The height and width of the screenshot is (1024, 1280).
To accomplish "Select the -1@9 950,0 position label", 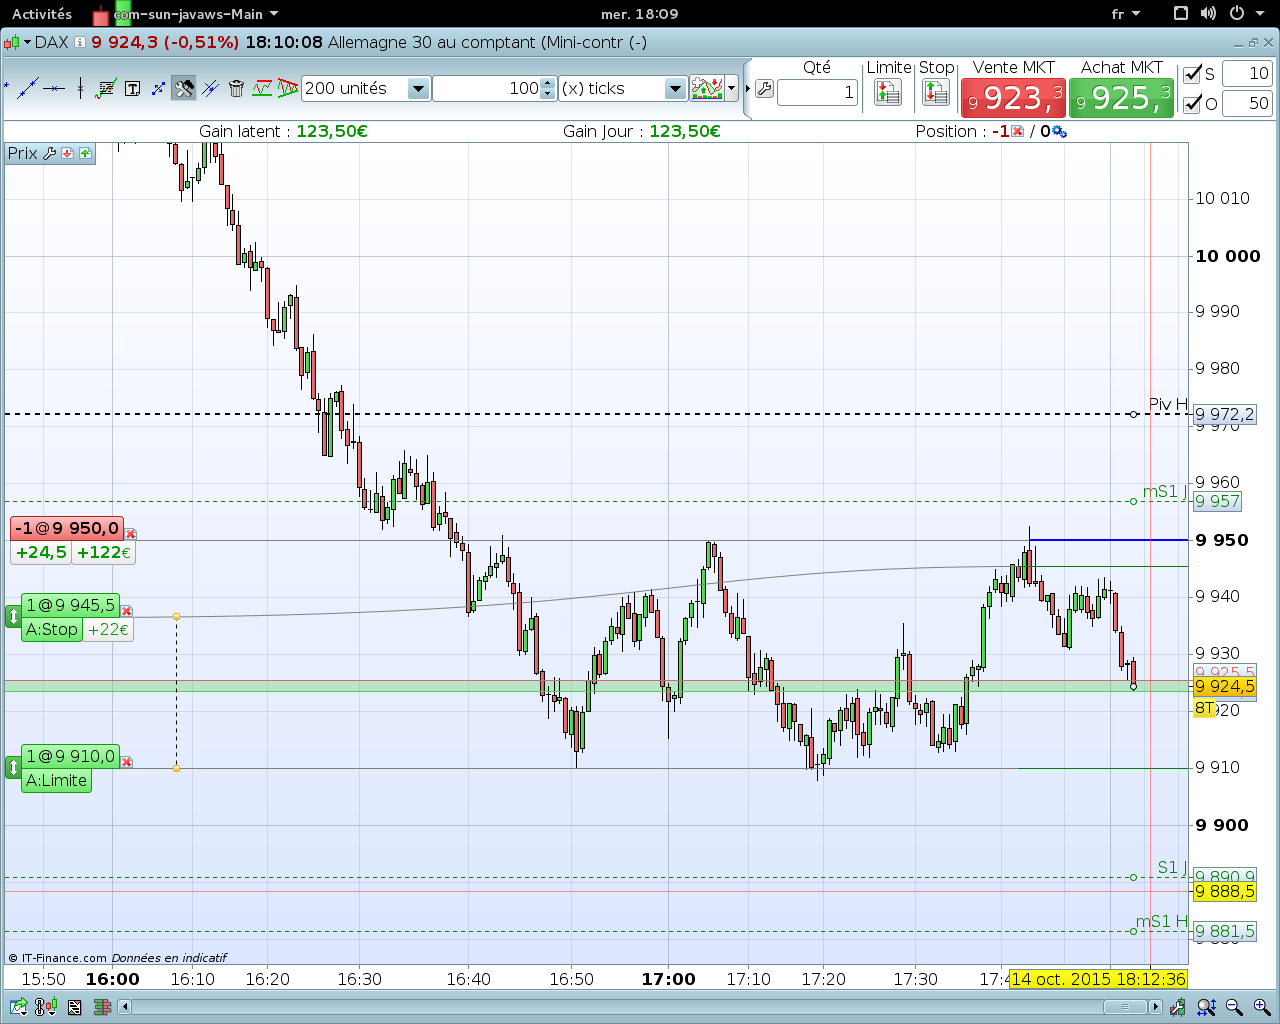I will pos(67,528).
